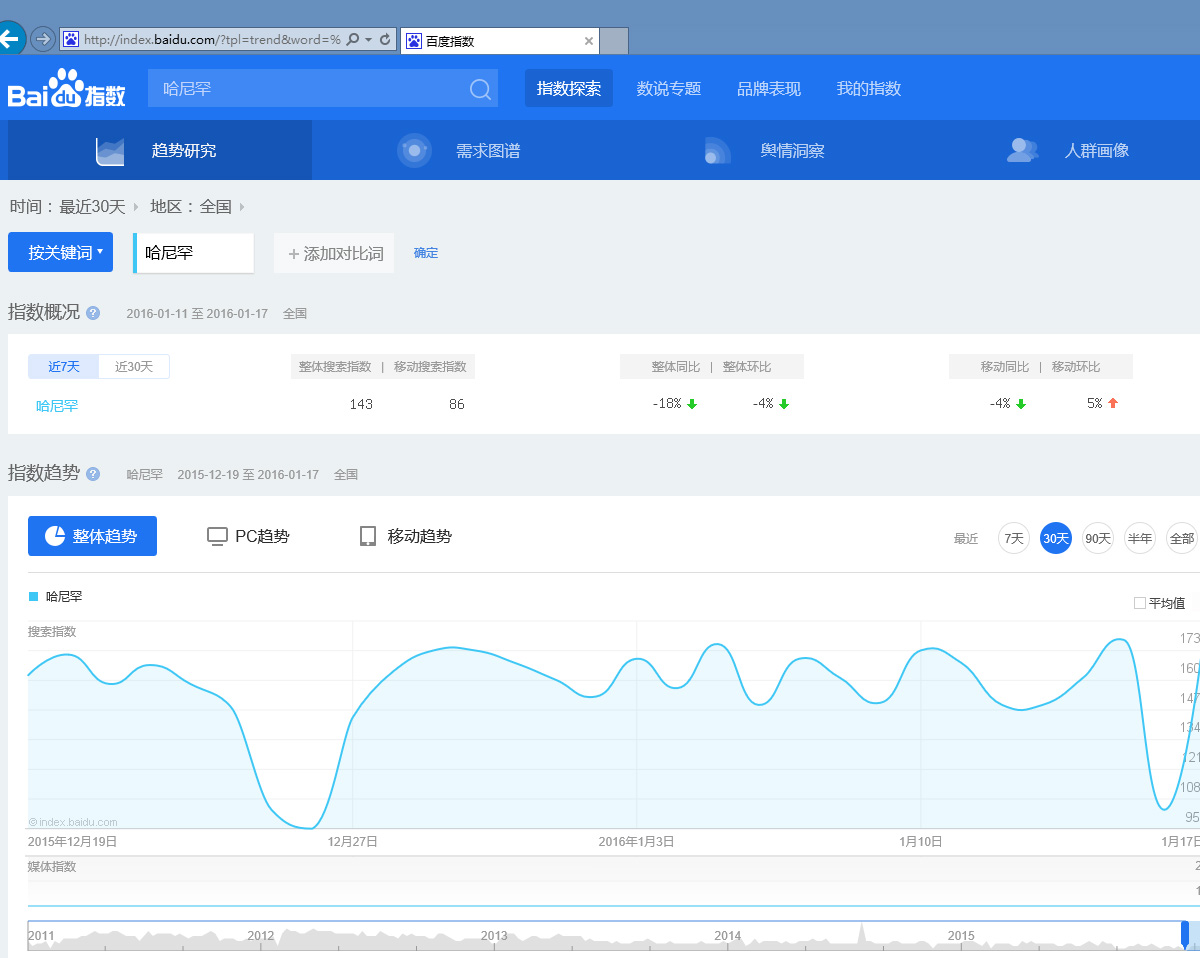Viewport: 1200px width, 958px height.
Task: Click the search magnifier icon
Action: pos(480,89)
